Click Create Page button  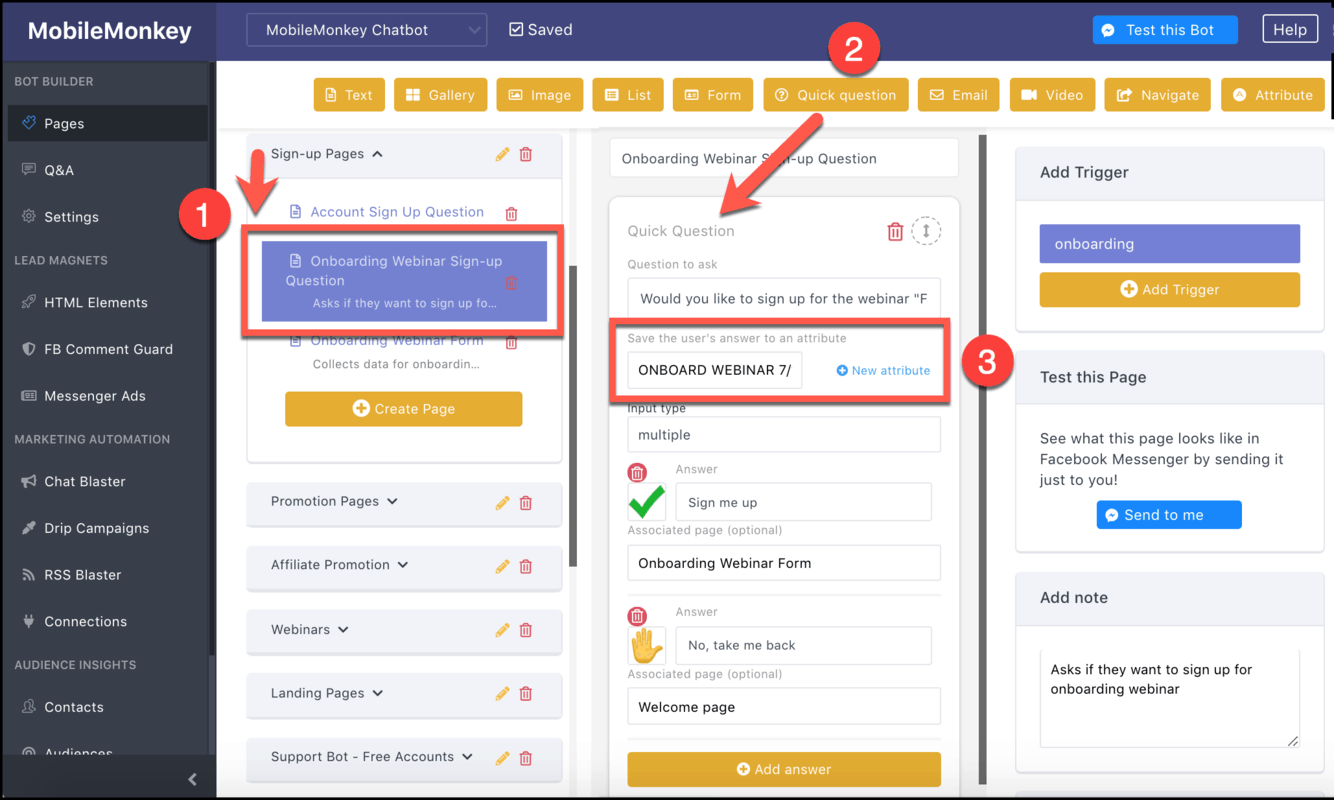(x=404, y=409)
